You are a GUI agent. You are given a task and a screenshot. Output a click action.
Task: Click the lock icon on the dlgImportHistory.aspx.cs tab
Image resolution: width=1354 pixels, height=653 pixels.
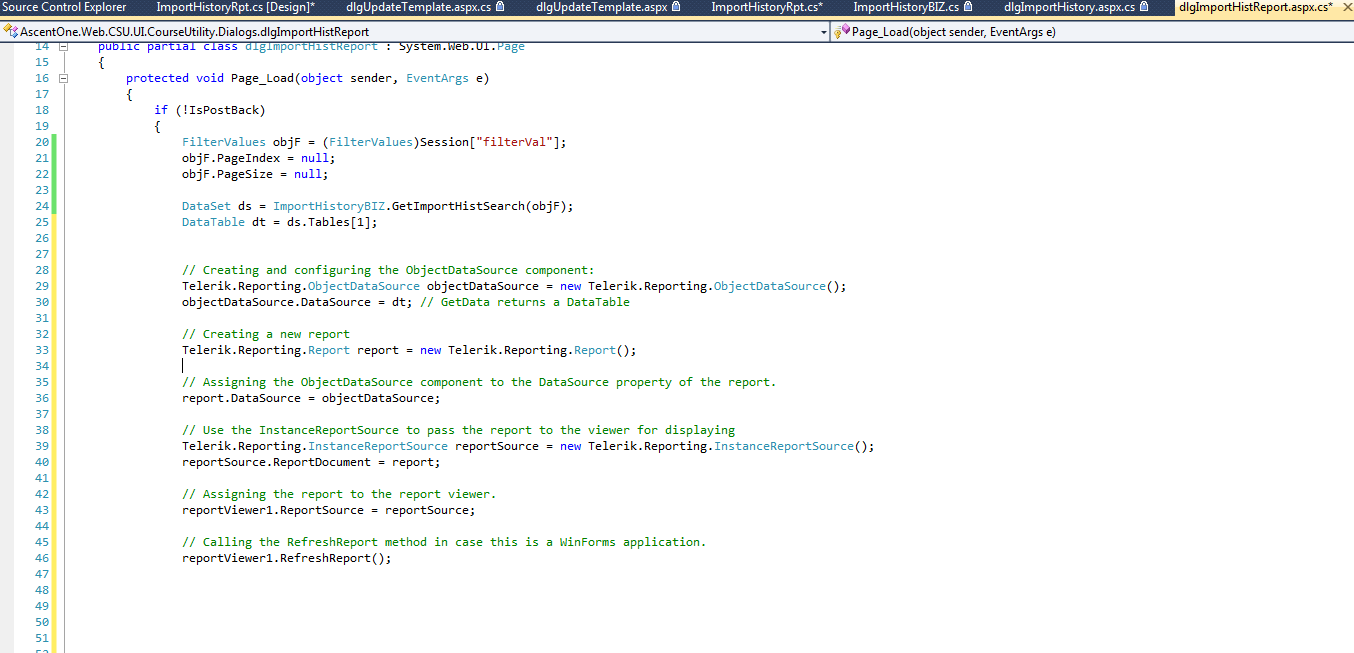coord(1144,7)
